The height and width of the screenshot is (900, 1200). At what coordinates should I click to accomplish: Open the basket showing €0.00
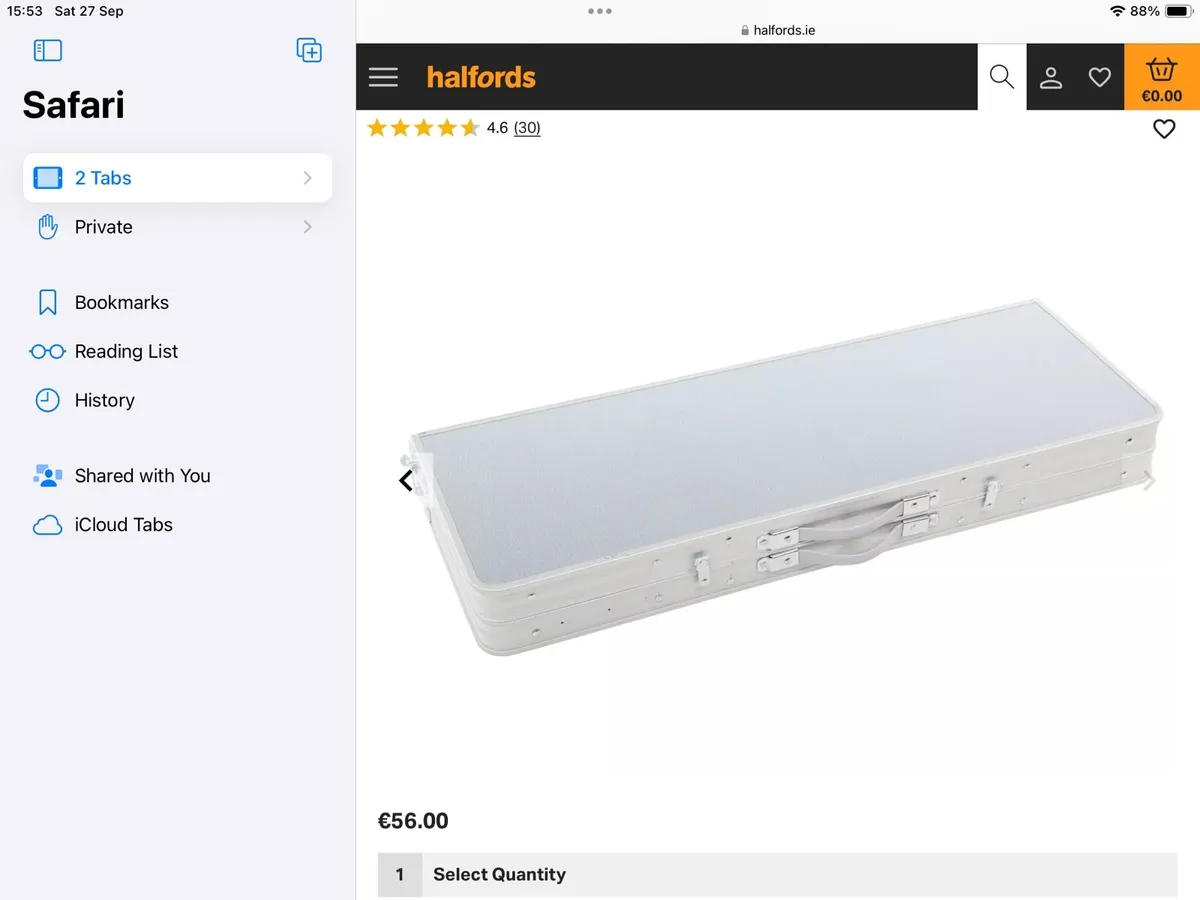point(1161,79)
